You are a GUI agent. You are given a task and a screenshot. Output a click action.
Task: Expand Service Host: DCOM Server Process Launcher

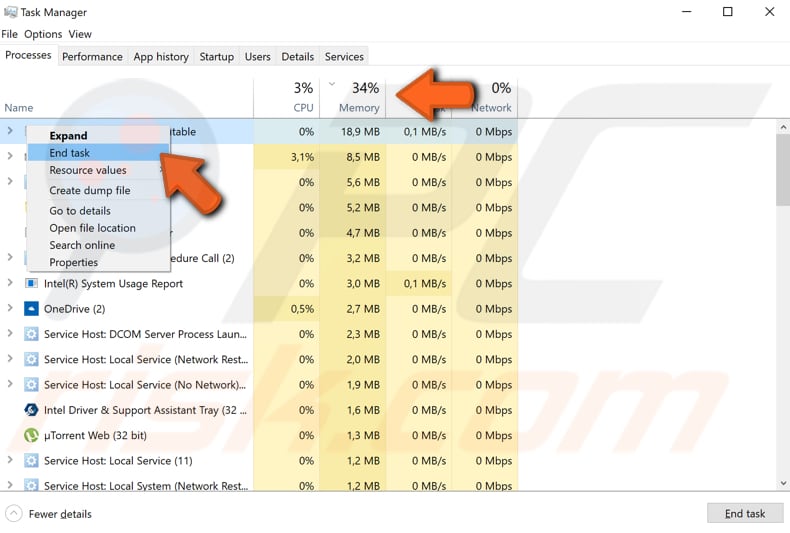click(10, 333)
